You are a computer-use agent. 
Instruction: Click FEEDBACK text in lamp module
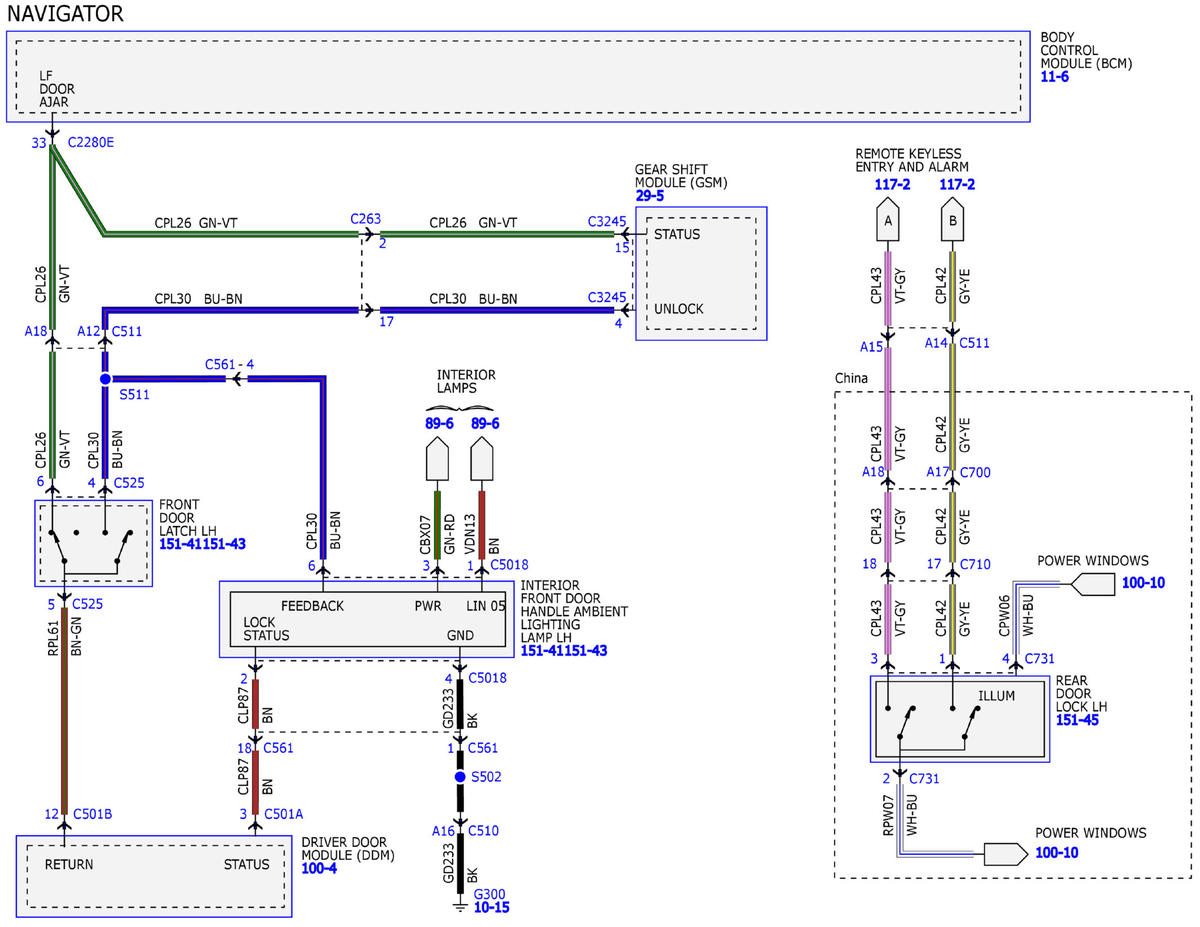click(312, 606)
